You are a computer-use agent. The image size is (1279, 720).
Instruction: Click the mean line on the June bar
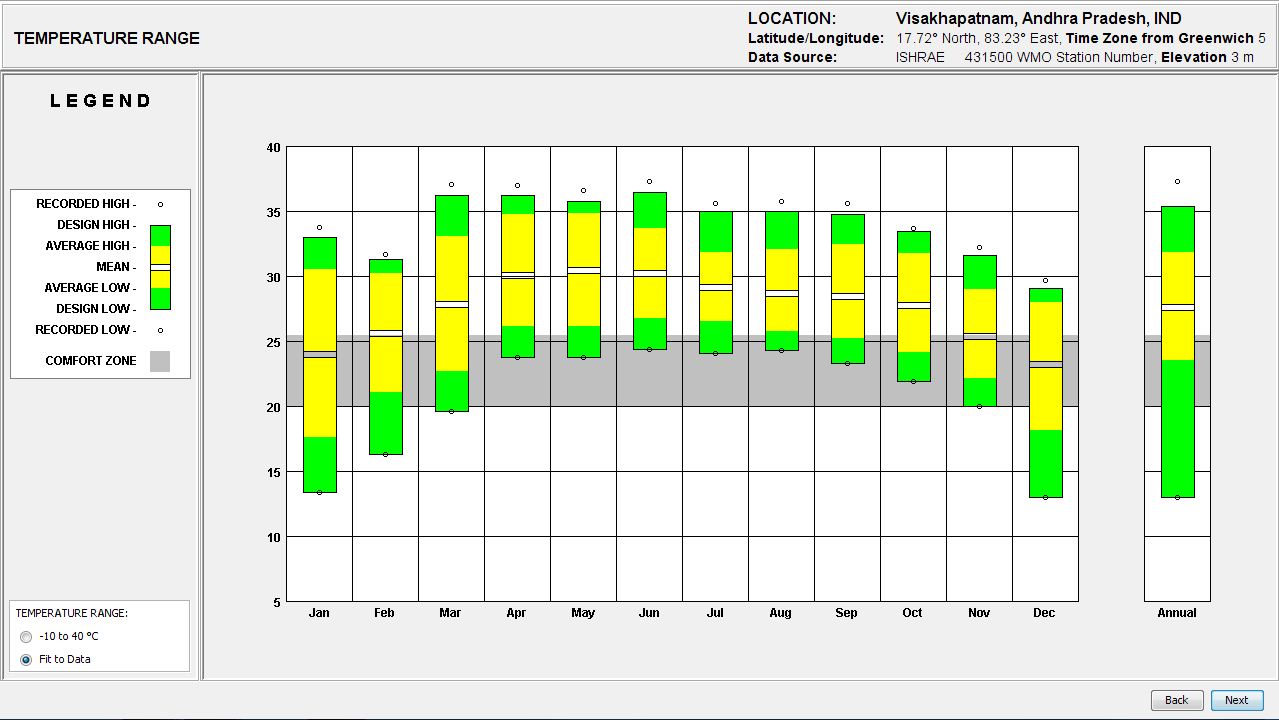650,272
